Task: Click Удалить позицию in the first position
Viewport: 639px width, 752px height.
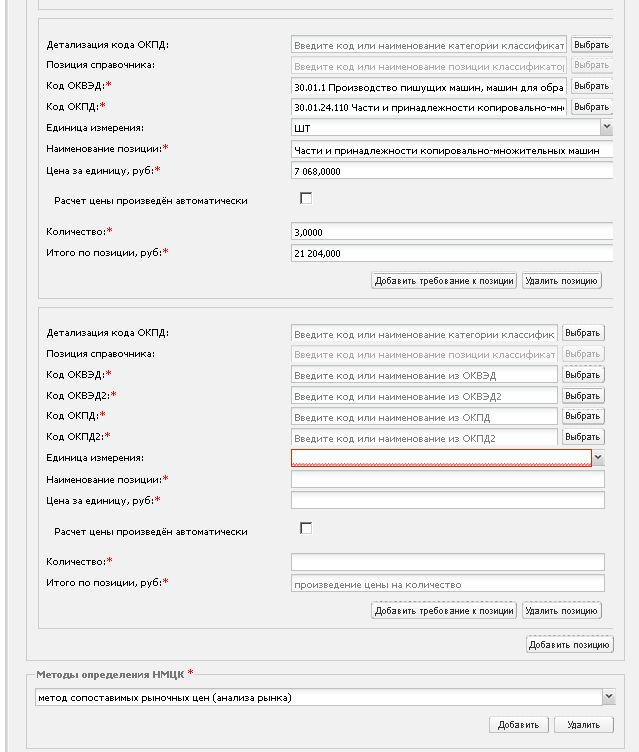Action: (x=561, y=281)
